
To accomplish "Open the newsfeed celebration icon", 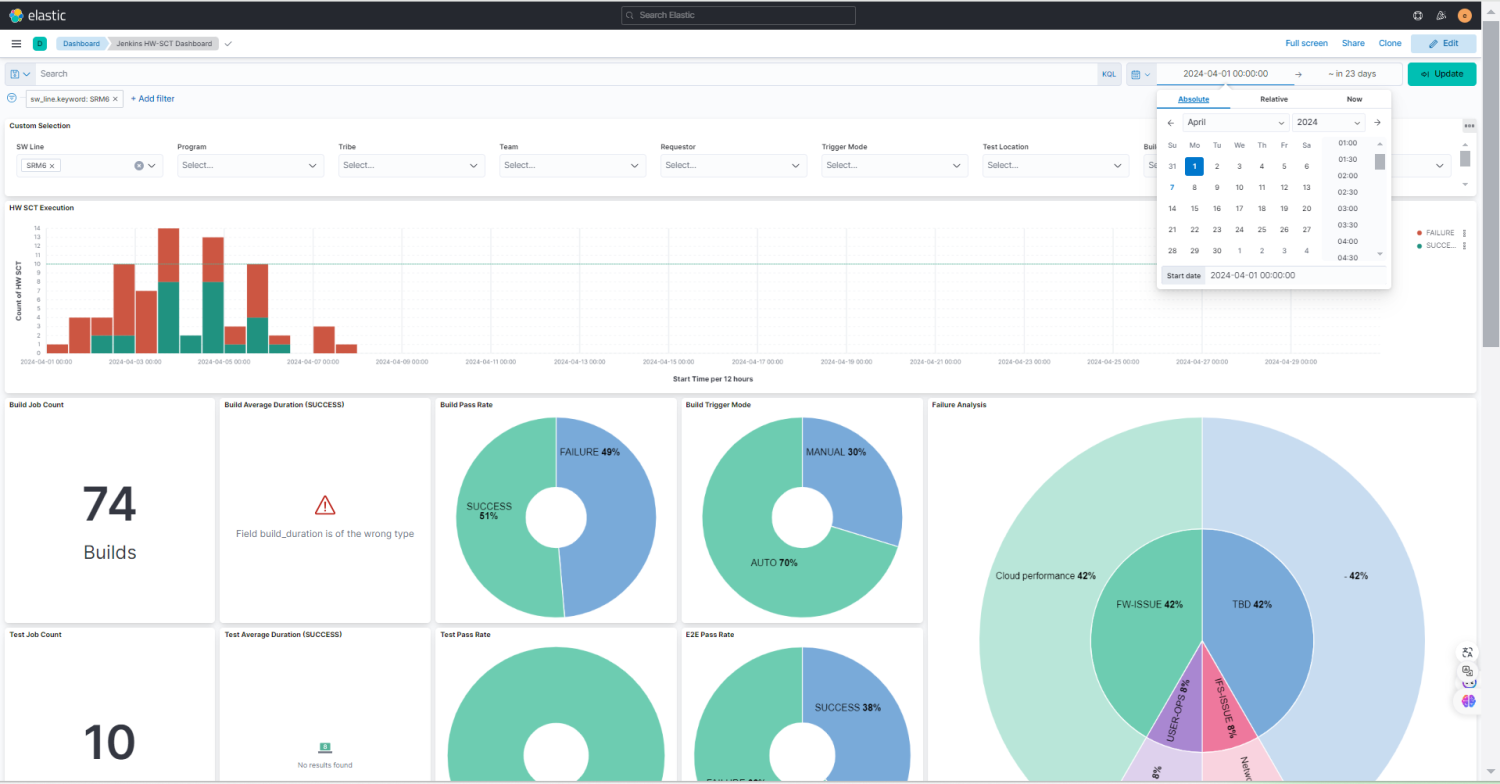I will click(1441, 15).
